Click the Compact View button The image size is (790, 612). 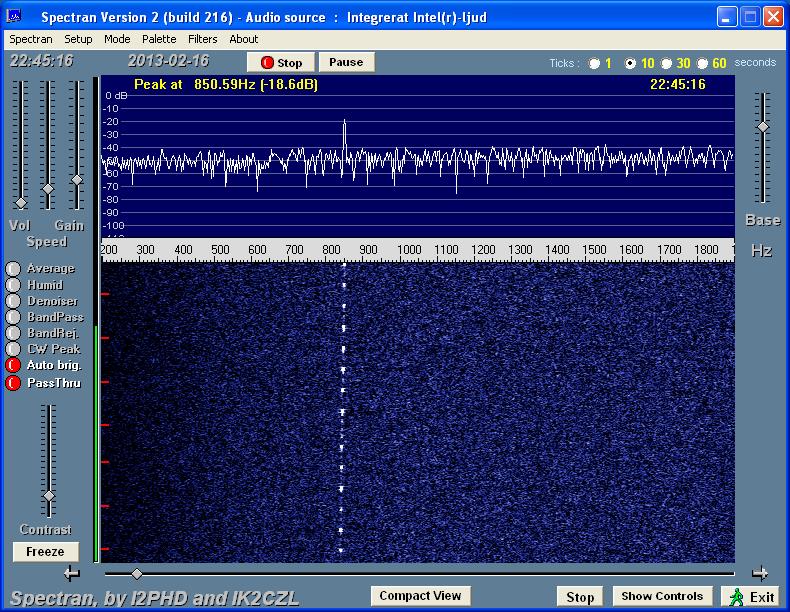[420, 596]
